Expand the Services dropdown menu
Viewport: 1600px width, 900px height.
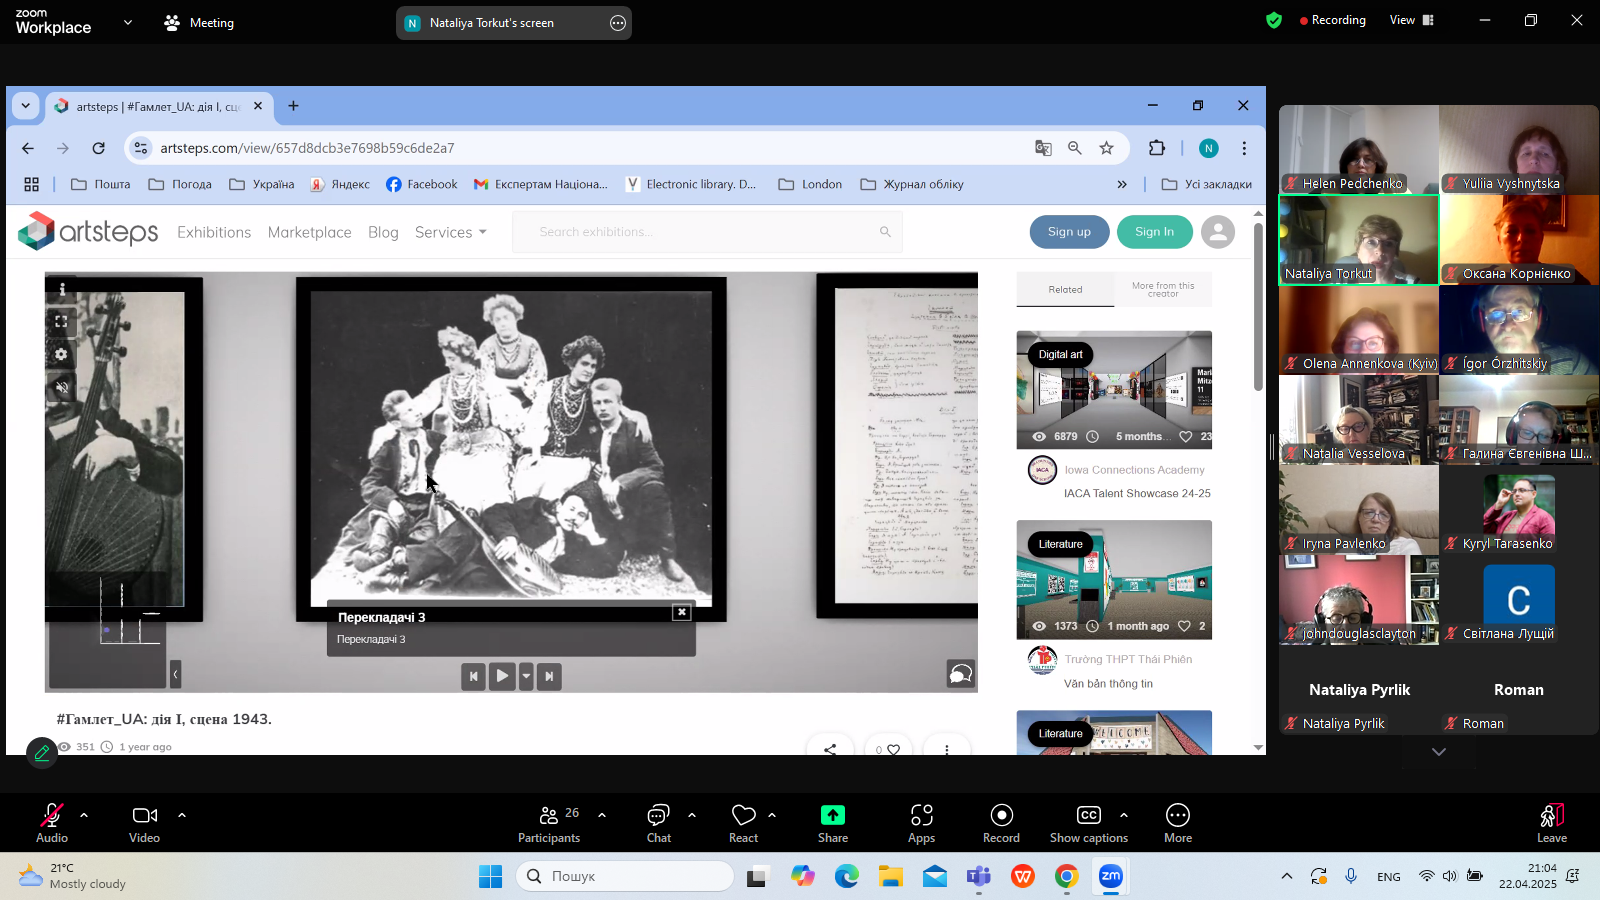[x=450, y=232]
